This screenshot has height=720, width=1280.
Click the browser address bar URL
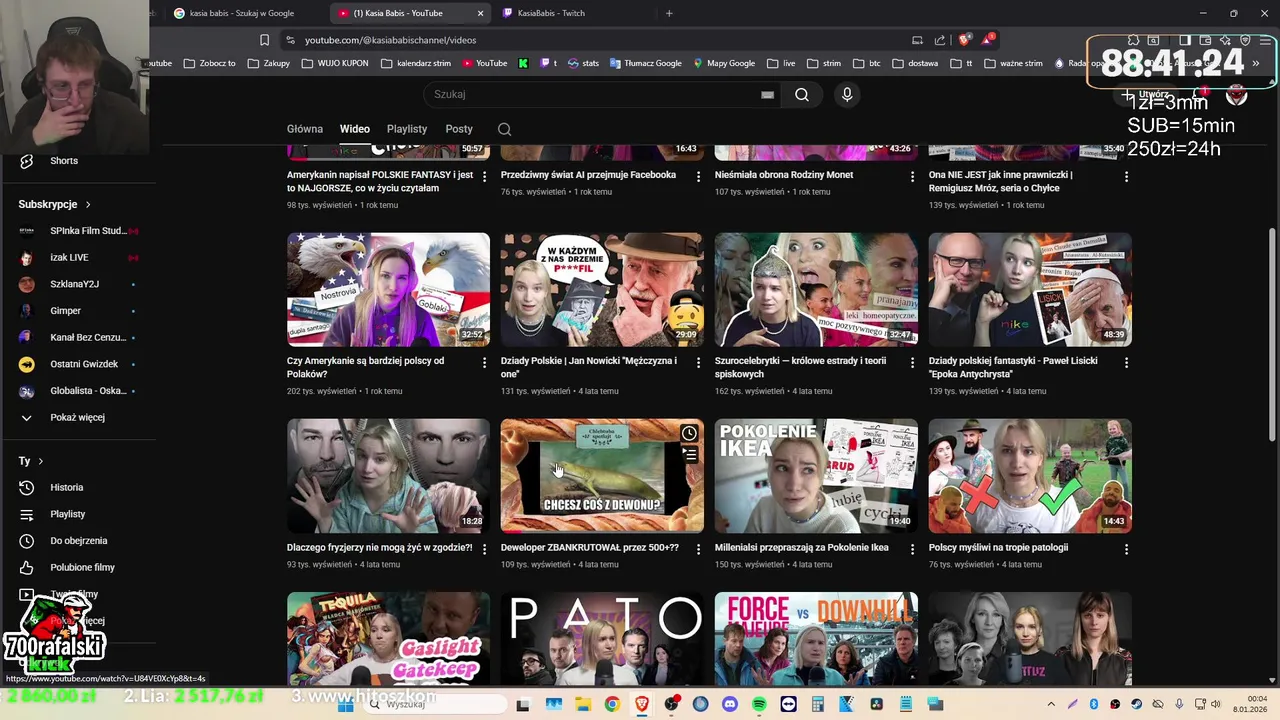tap(391, 40)
